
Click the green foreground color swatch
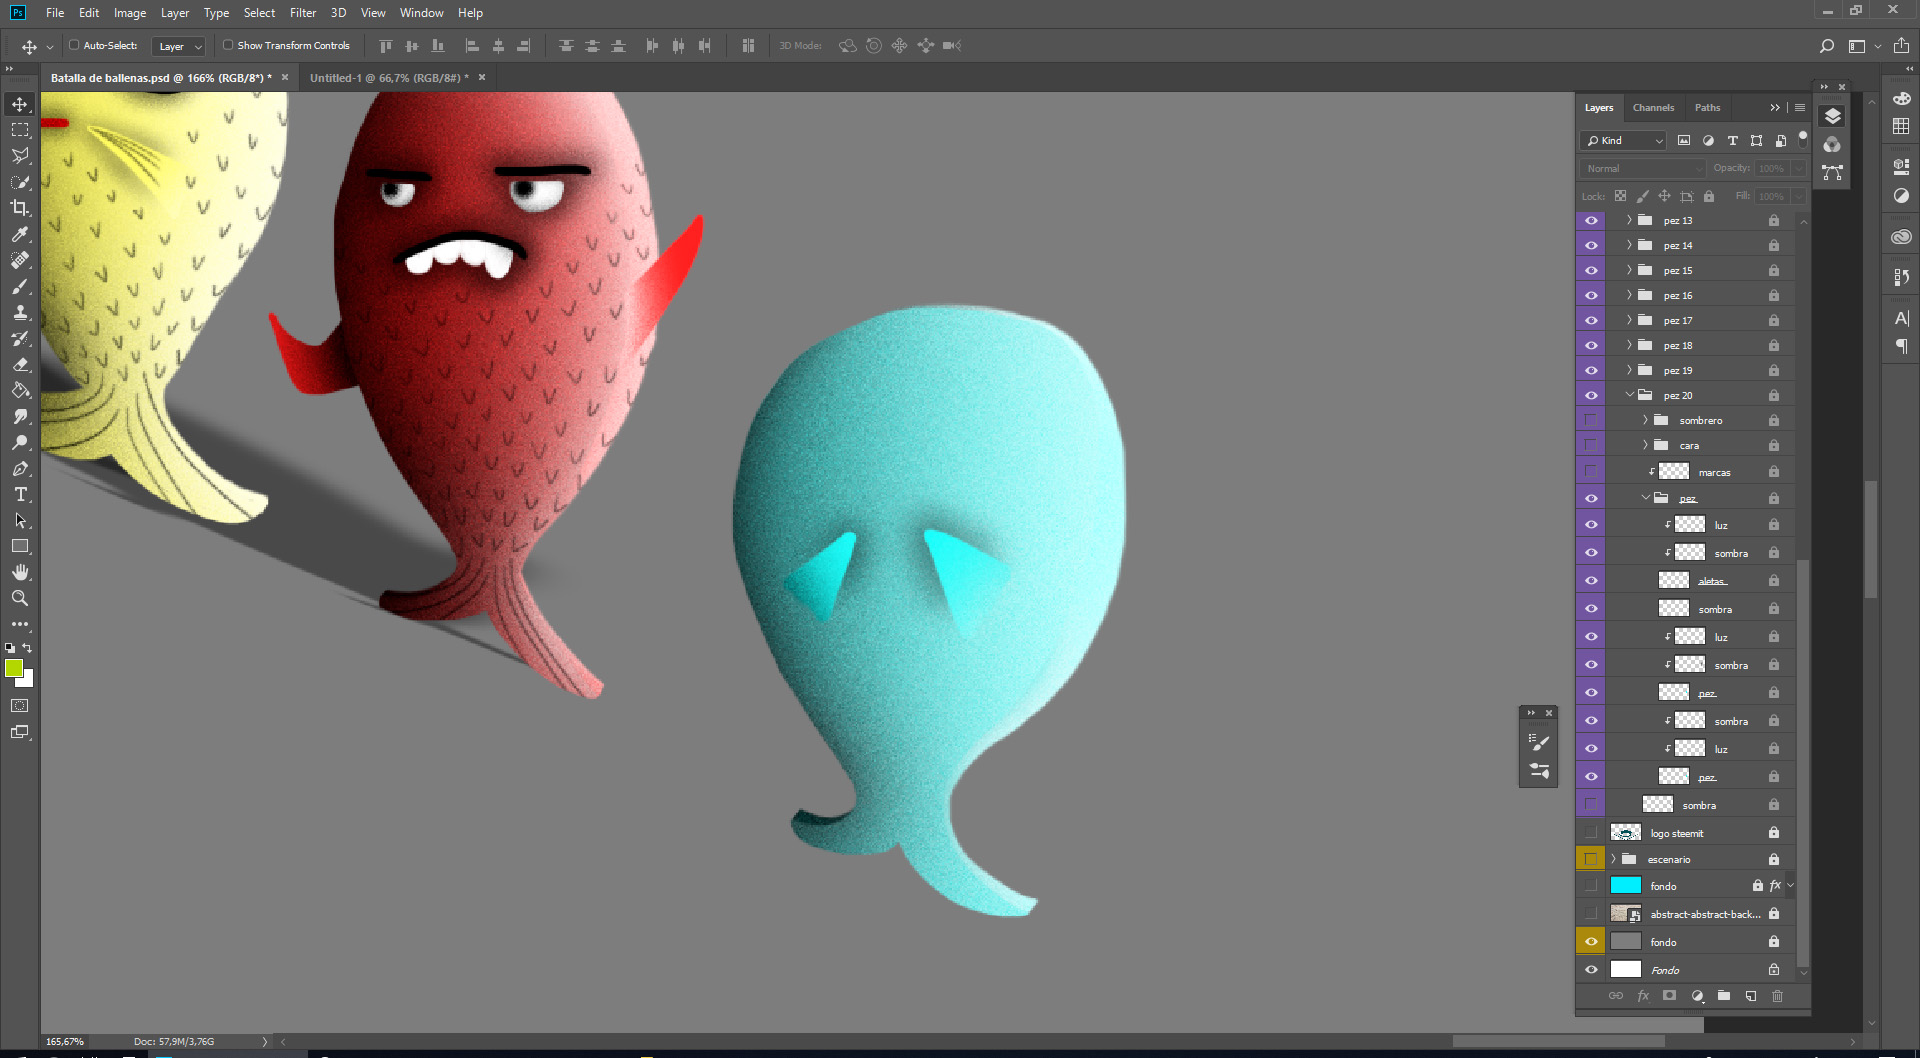pos(14,668)
